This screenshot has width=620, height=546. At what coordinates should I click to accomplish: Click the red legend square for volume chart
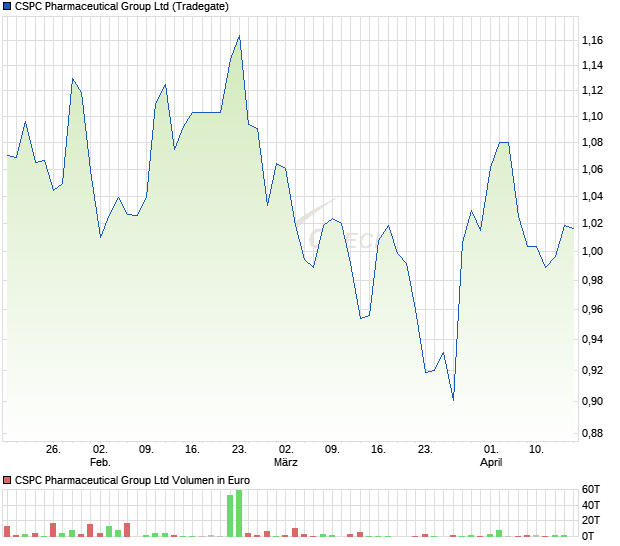coord(7,480)
